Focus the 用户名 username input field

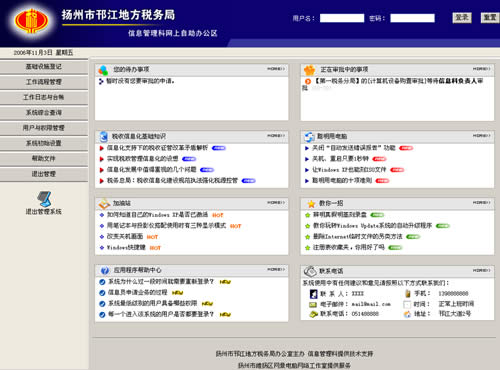(x=342, y=18)
